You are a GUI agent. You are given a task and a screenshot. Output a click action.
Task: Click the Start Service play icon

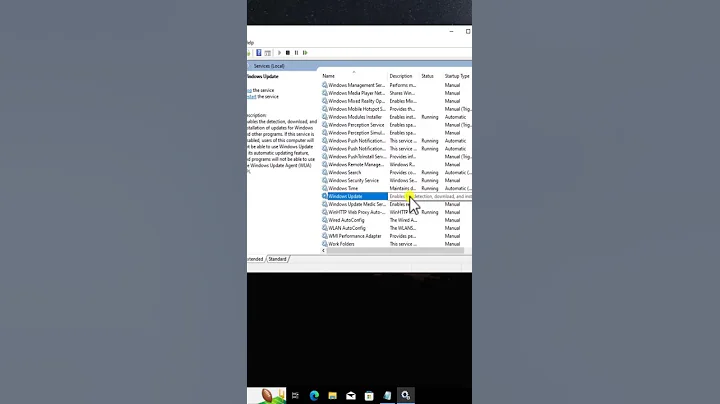(x=279, y=53)
